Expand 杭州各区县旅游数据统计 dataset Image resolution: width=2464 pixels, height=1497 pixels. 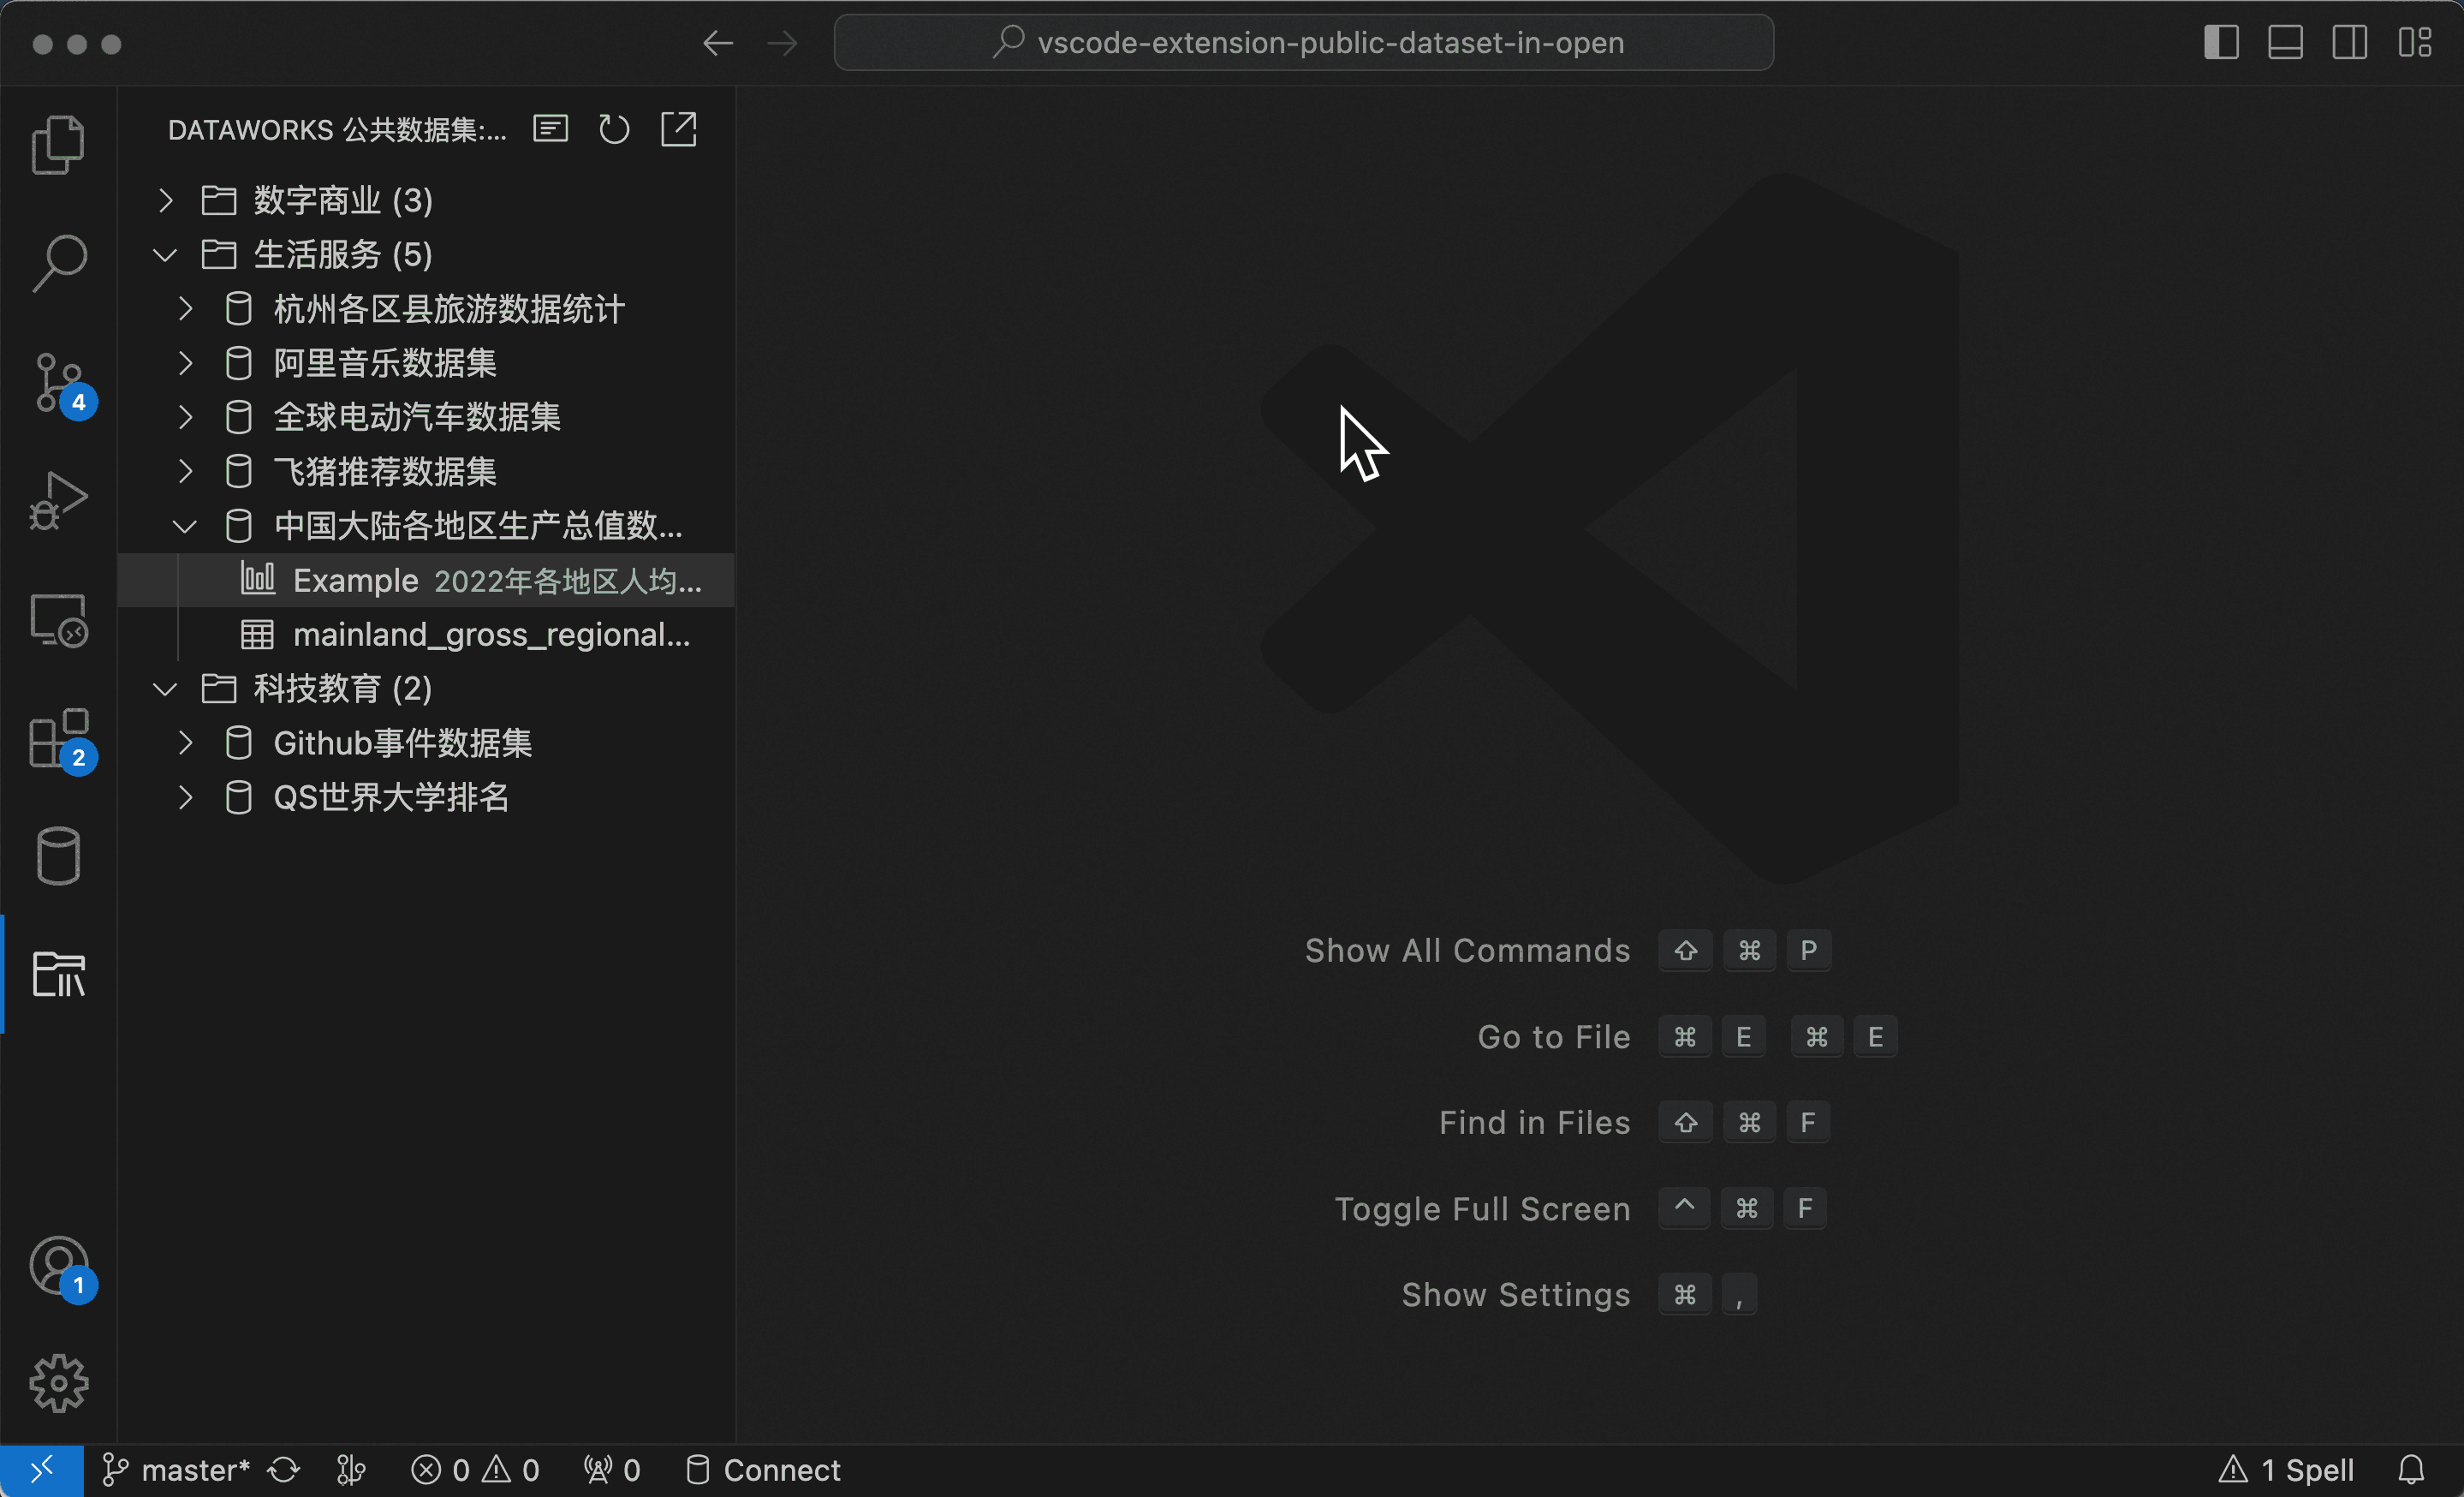pos(185,309)
